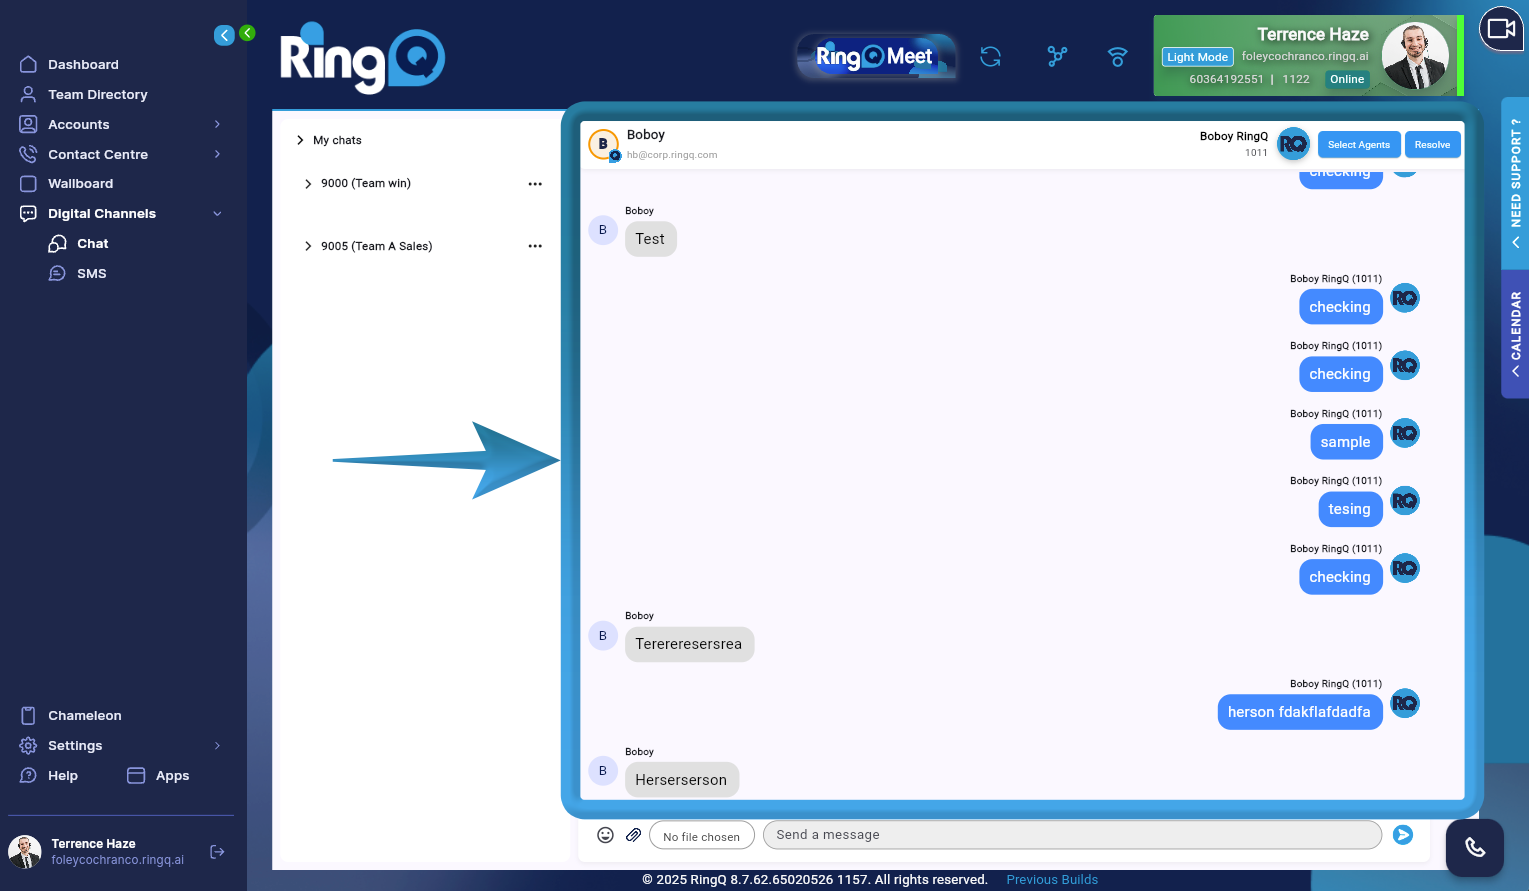Open the video call icon at top right
The width and height of the screenshot is (1529, 891).
click(x=1500, y=29)
